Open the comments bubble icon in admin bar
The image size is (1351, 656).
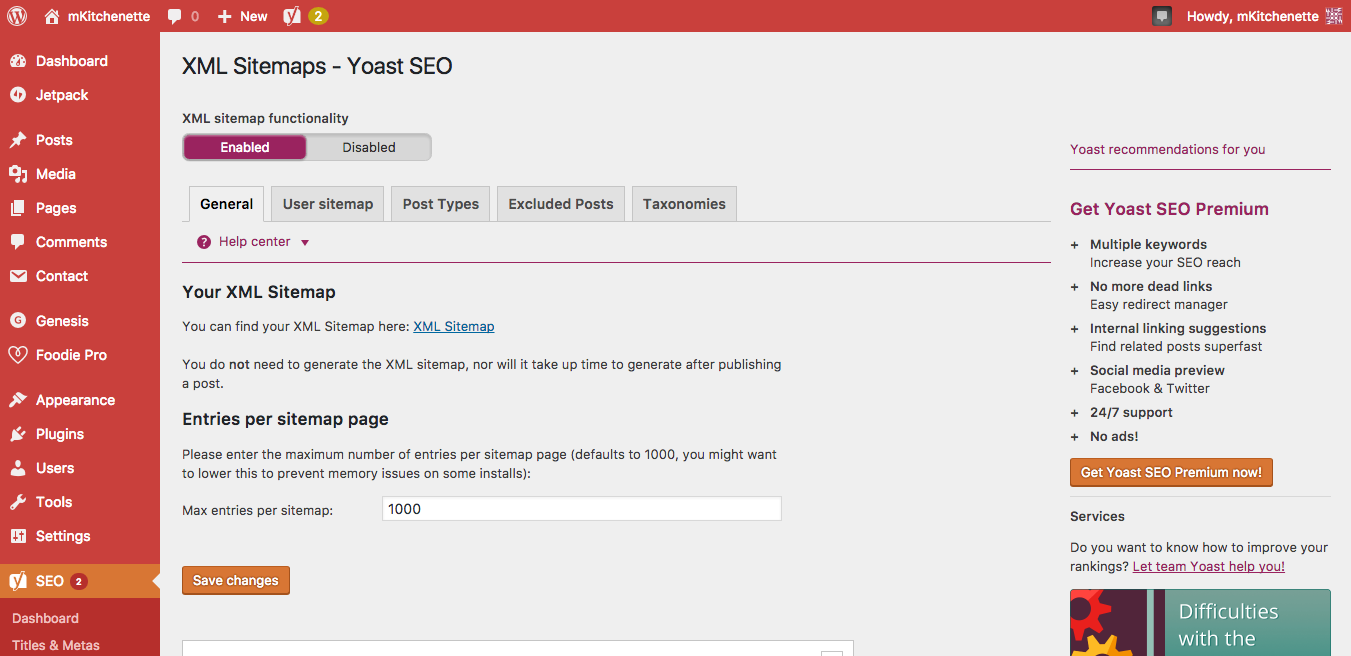[x=175, y=16]
